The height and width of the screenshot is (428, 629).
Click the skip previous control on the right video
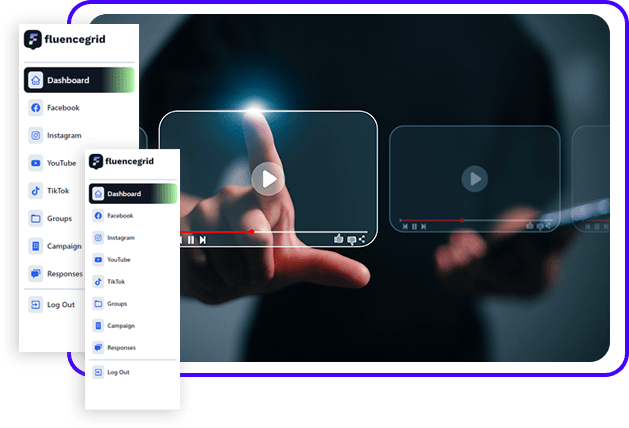[405, 227]
